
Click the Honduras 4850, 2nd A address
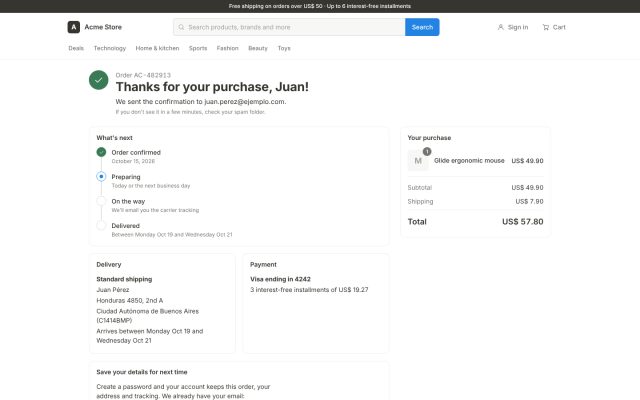[x=130, y=300]
